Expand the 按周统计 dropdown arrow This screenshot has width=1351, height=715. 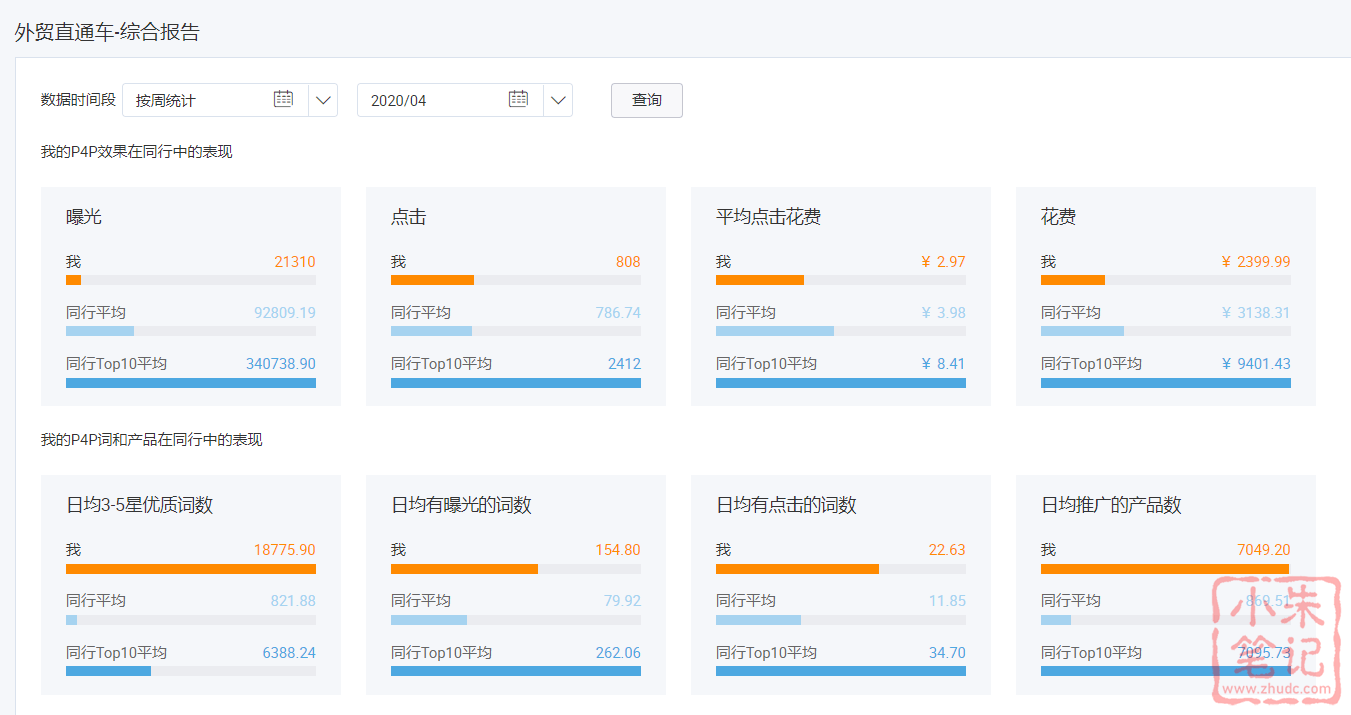coord(323,100)
